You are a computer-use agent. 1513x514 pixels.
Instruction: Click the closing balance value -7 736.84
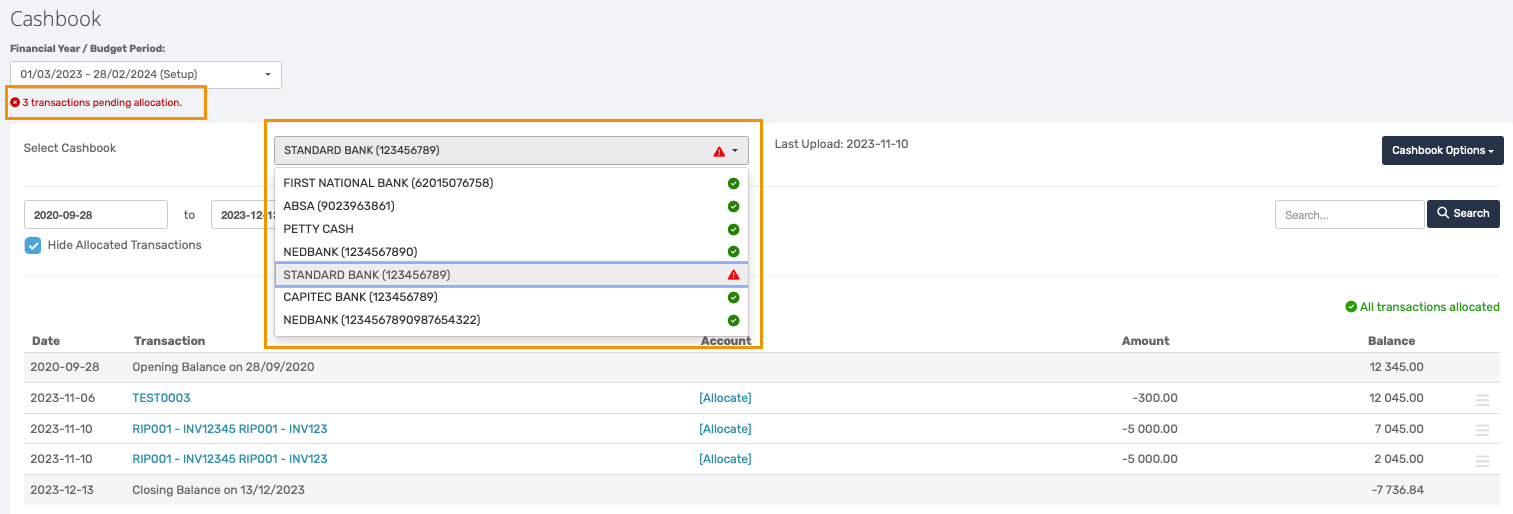1396,490
